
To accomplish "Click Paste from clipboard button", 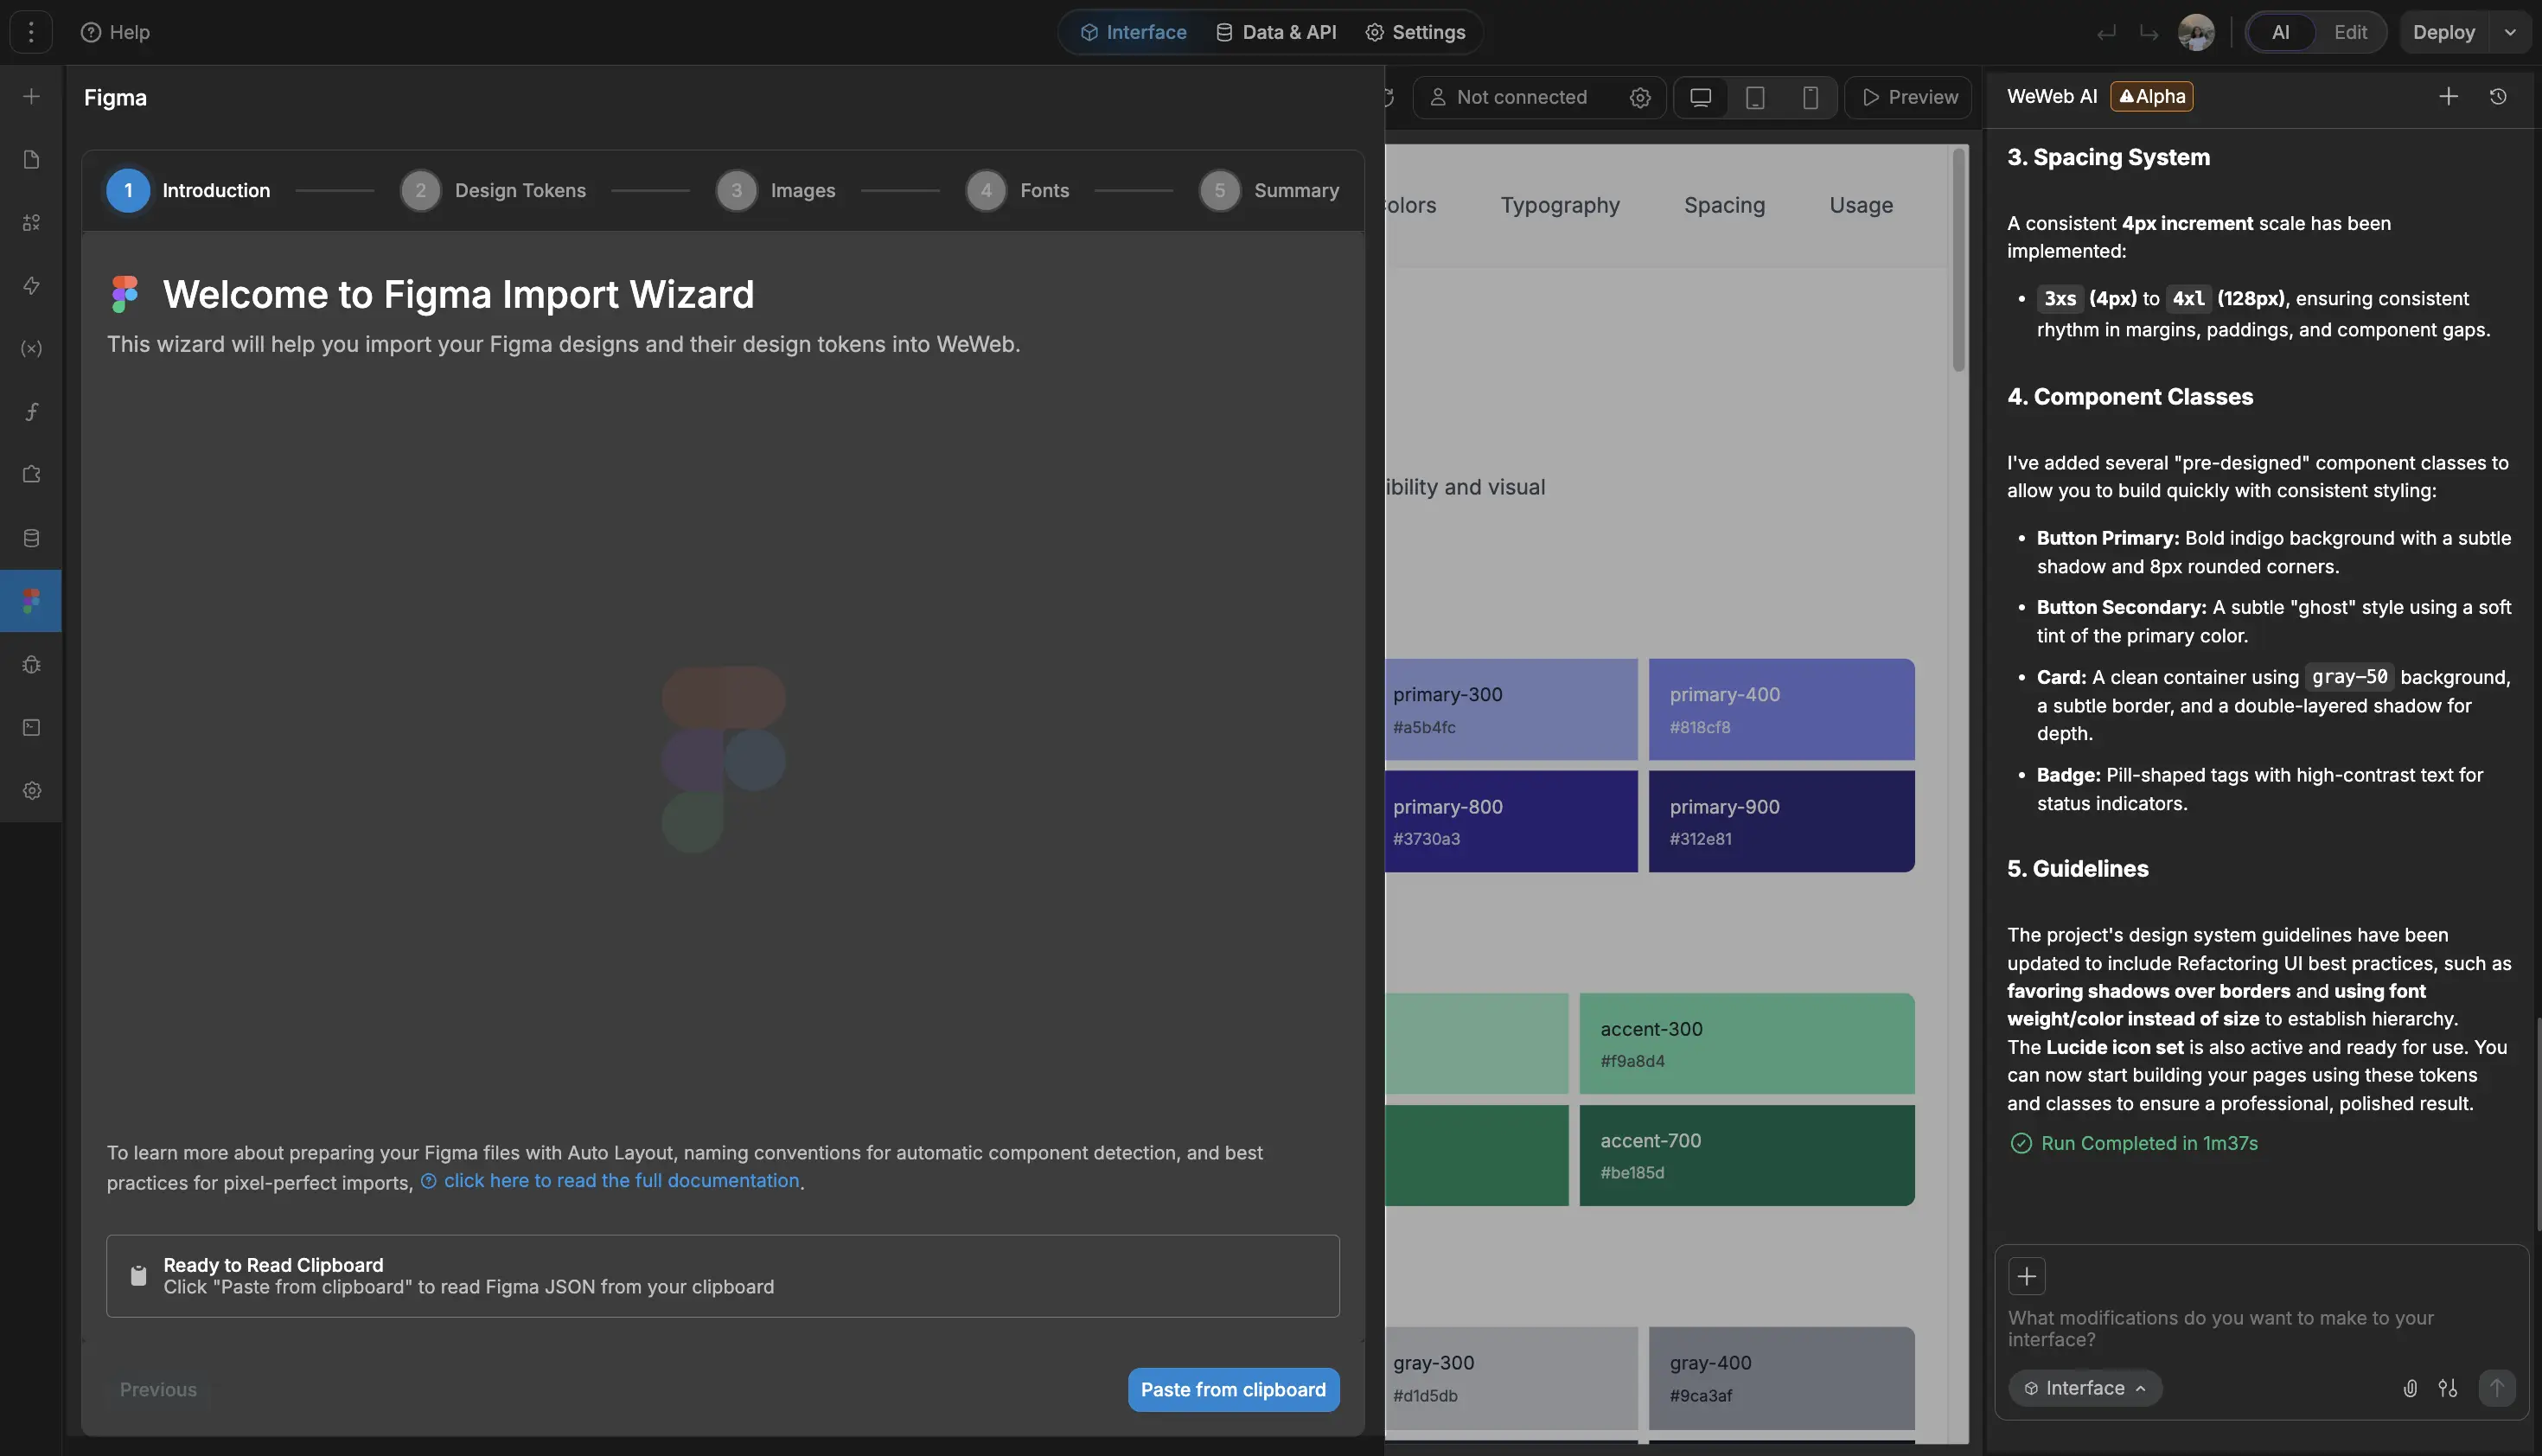I will pyautogui.click(x=1233, y=1390).
